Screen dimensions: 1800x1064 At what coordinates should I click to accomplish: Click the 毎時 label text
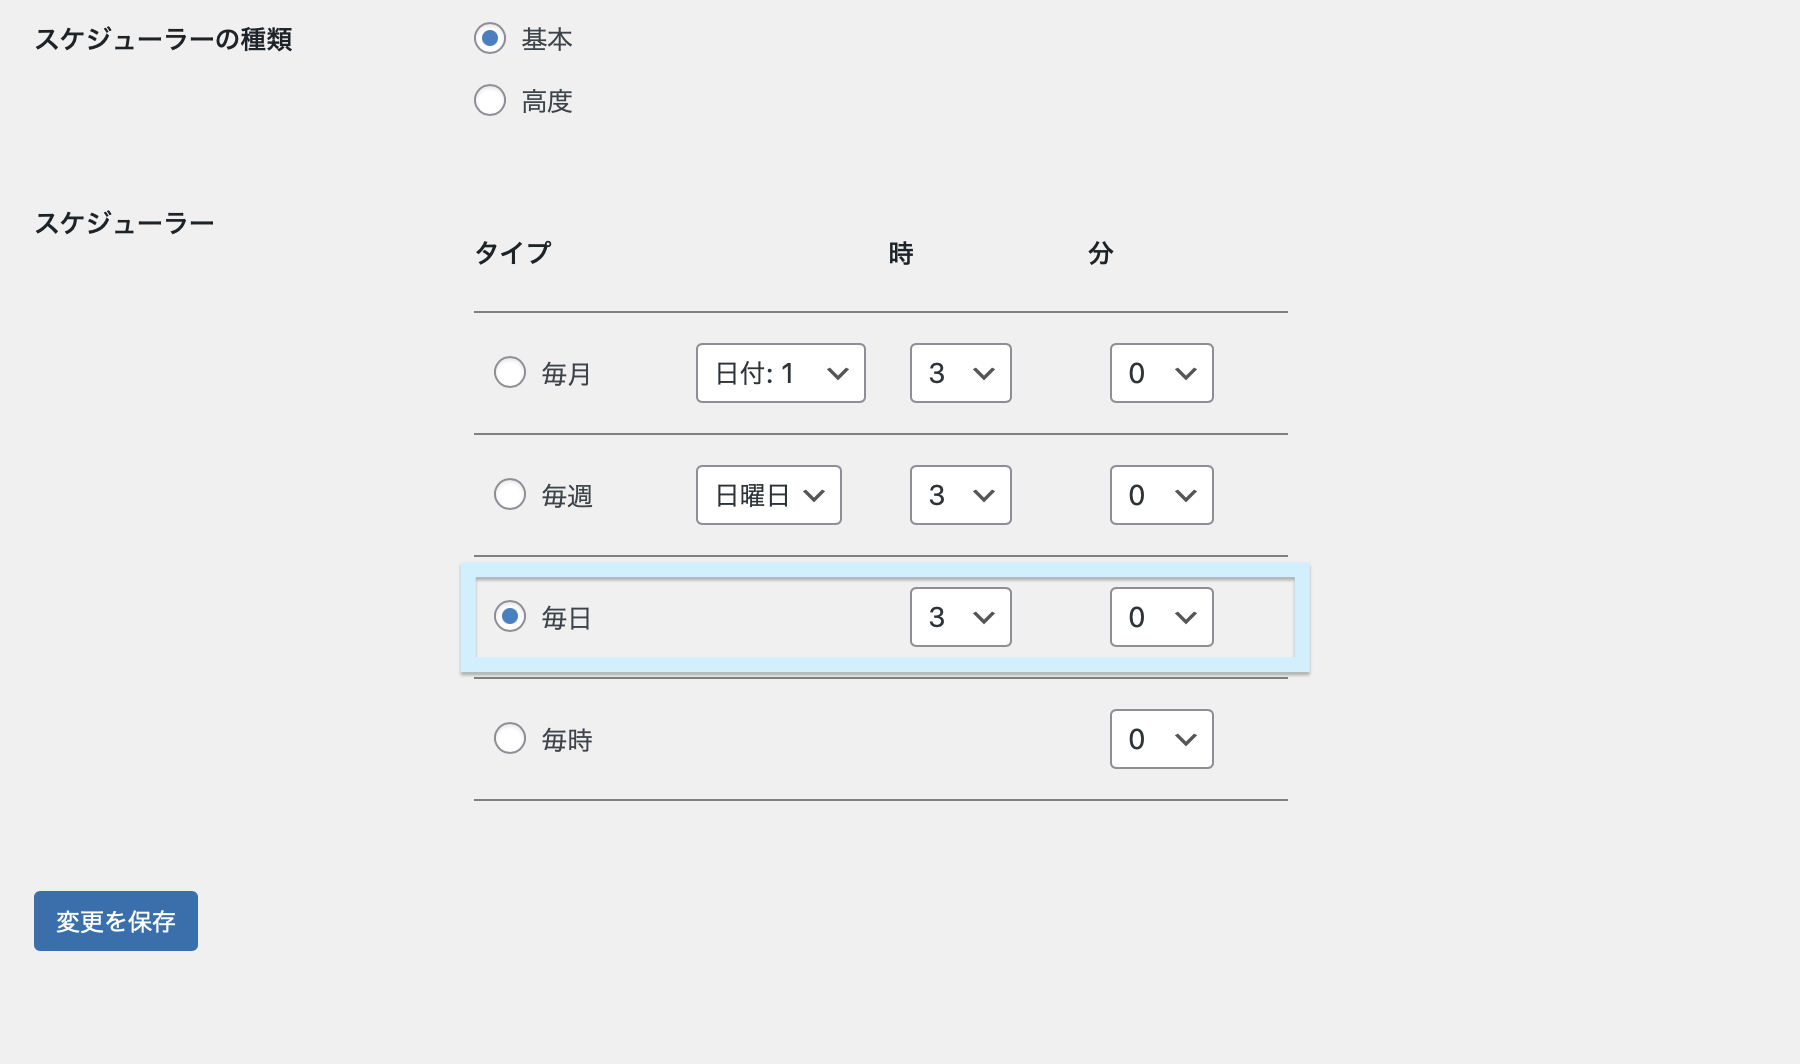pos(567,740)
